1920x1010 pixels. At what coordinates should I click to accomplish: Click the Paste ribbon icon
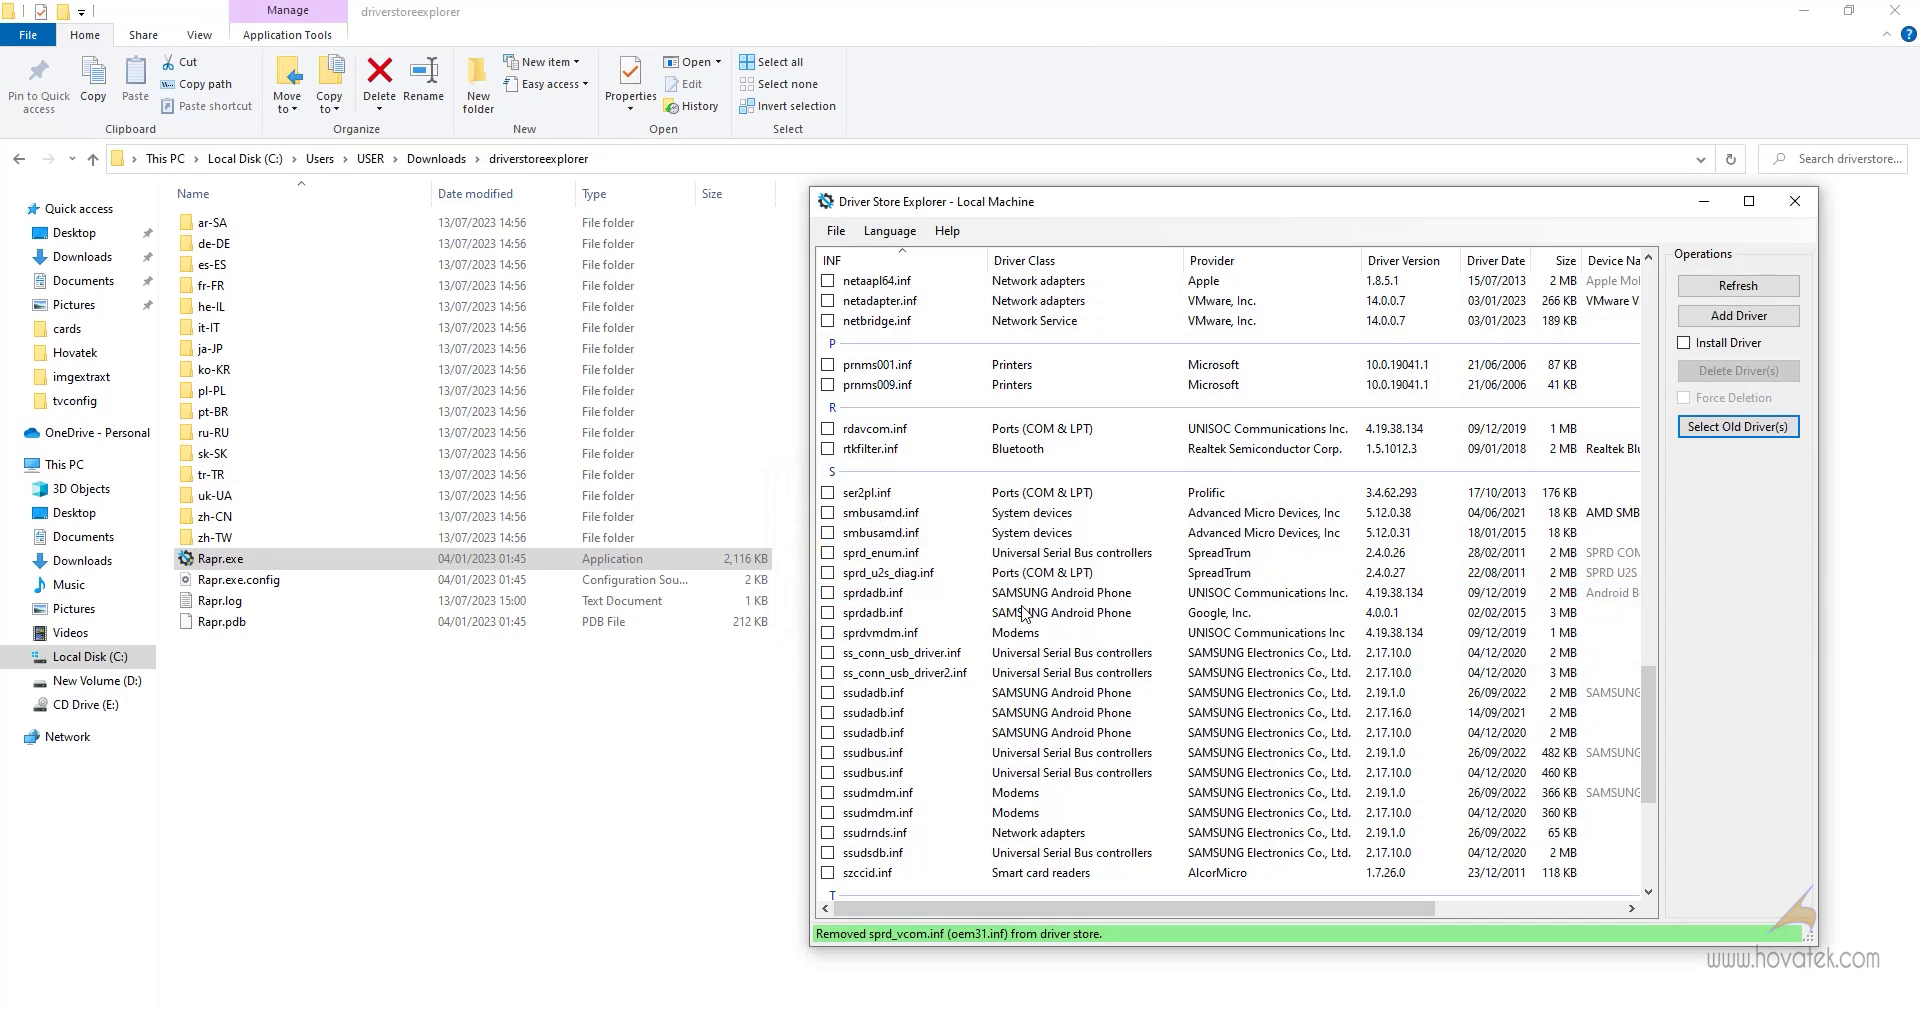click(135, 72)
